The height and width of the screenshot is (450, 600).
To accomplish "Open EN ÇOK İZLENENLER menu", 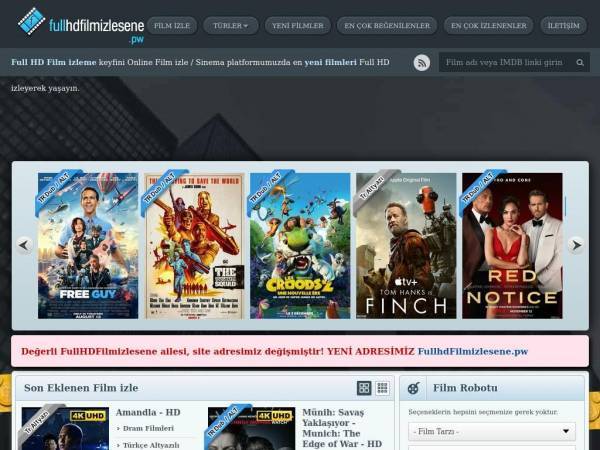I will tap(489, 26).
